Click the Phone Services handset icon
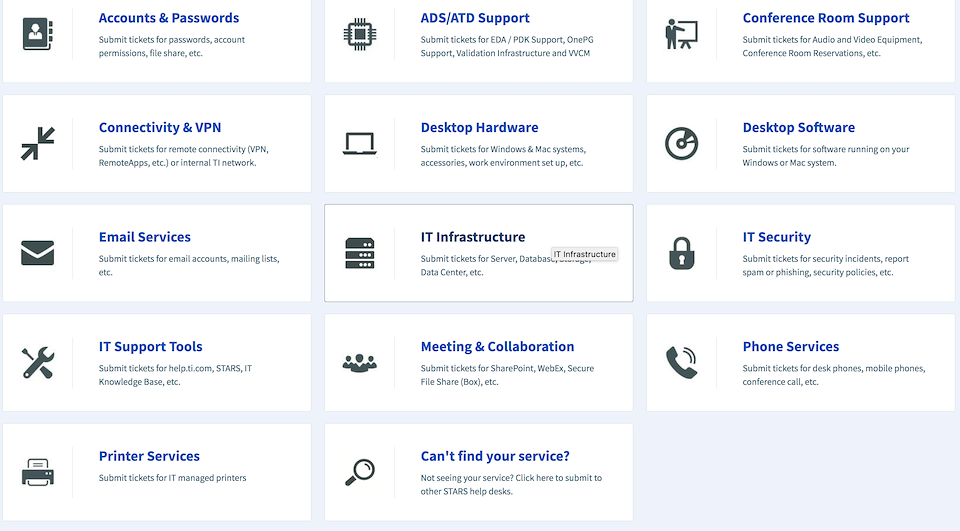Image resolution: width=960 pixels, height=531 pixels. coord(681,362)
